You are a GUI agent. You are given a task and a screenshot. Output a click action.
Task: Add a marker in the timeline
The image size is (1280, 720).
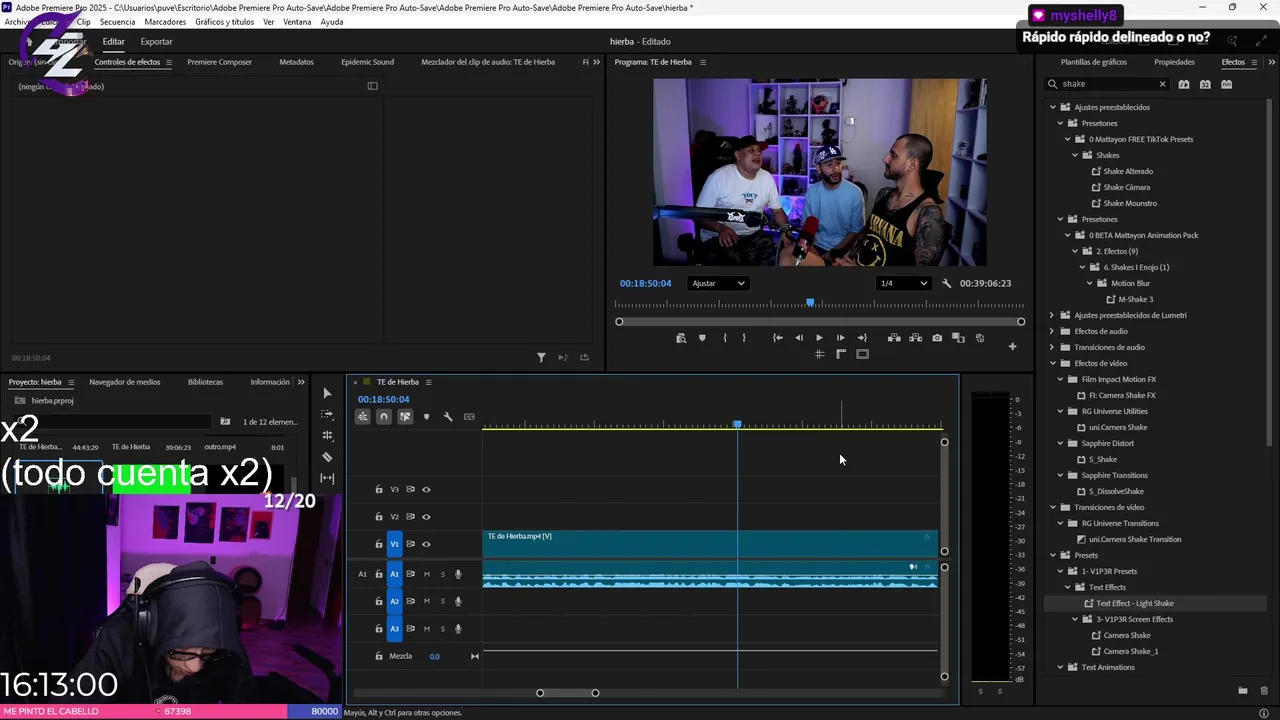point(426,417)
